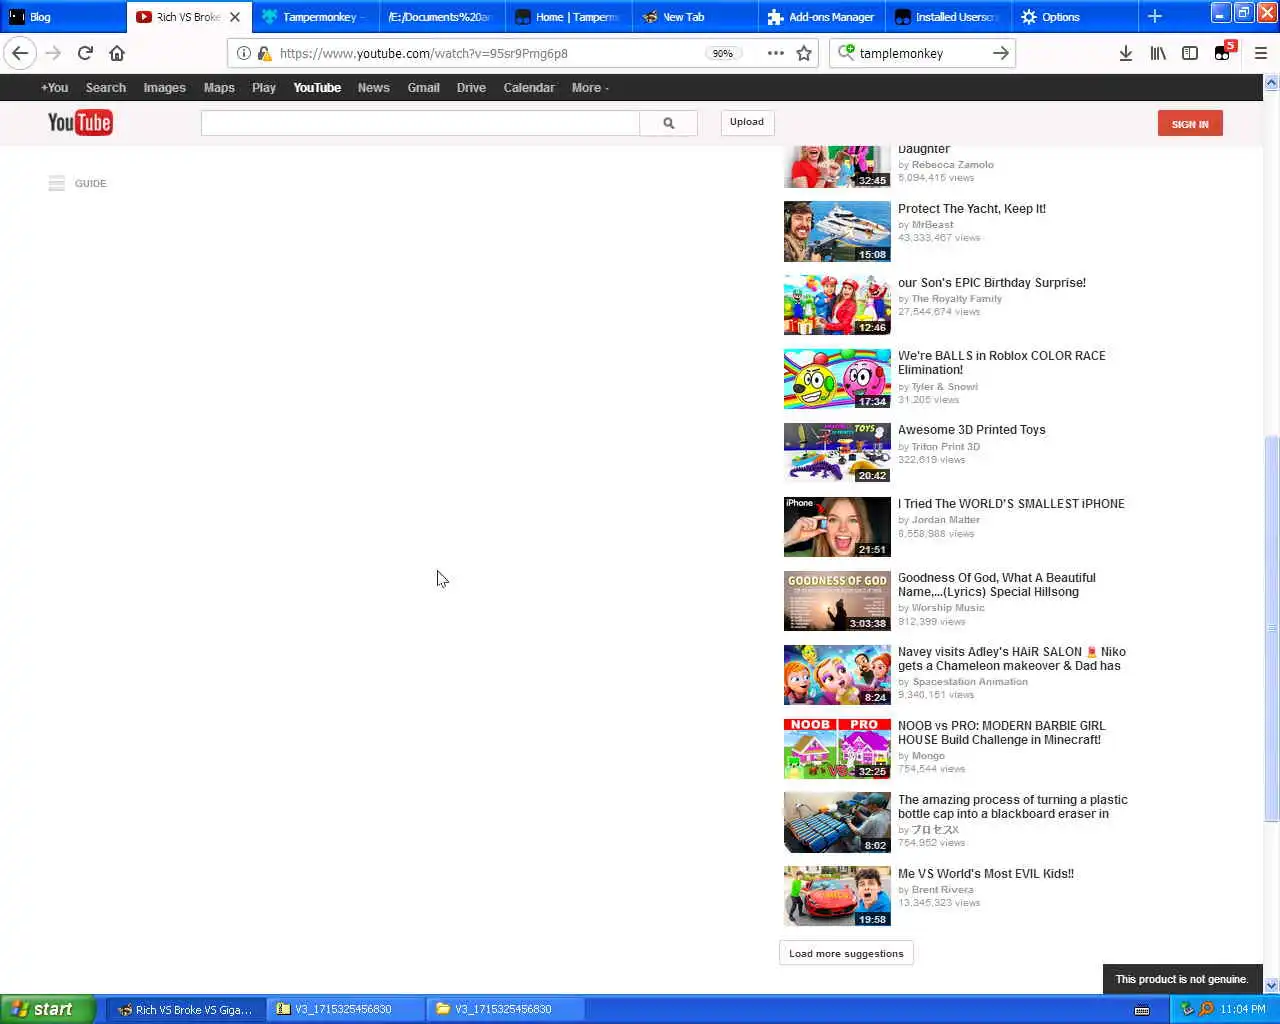1280x1024 pixels.
Task: Open +You in the Google bar
Action: [54, 88]
